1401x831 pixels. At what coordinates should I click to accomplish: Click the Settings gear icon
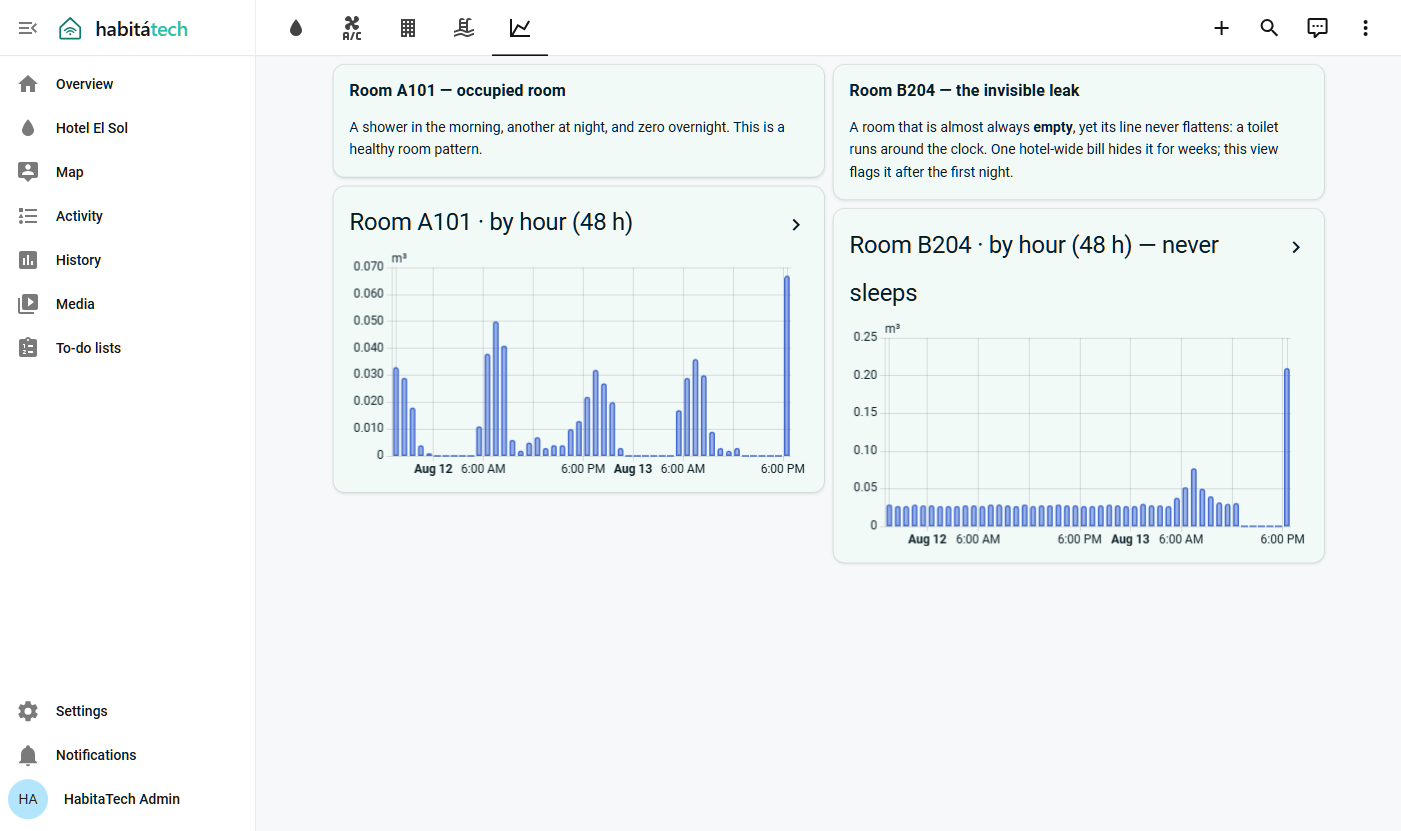(x=28, y=711)
